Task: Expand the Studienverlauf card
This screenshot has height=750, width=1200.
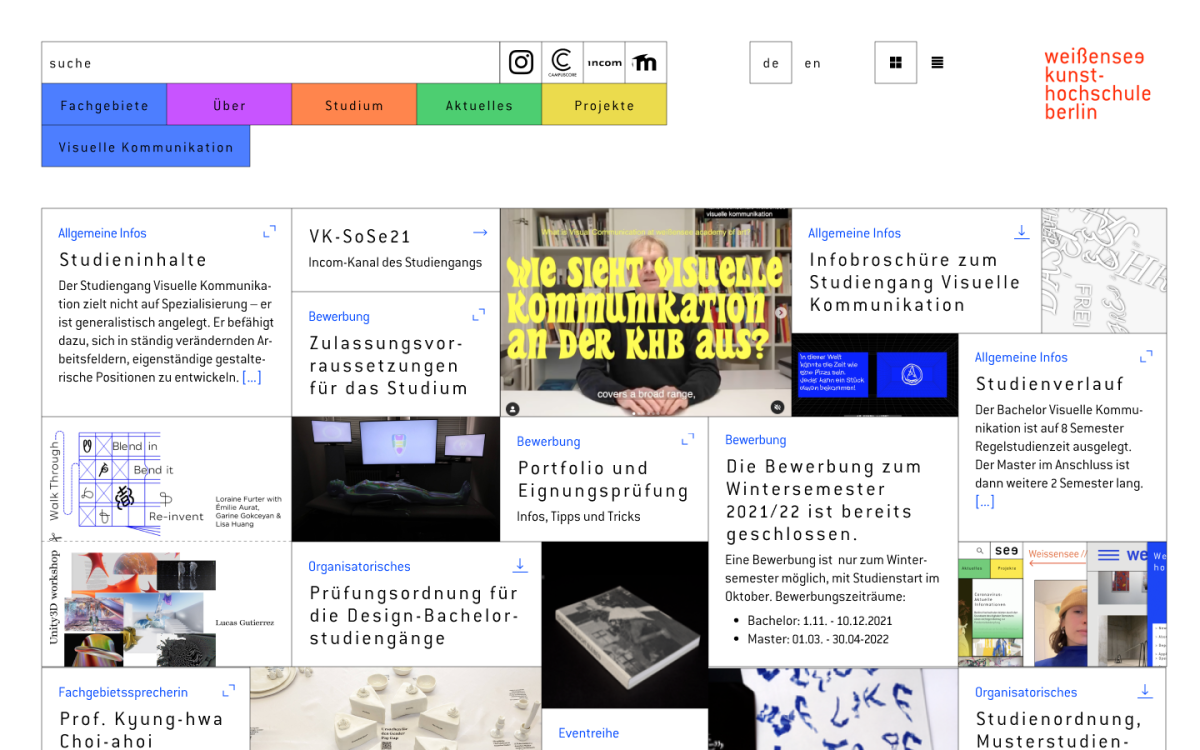Action: (x=1146, y=356)
